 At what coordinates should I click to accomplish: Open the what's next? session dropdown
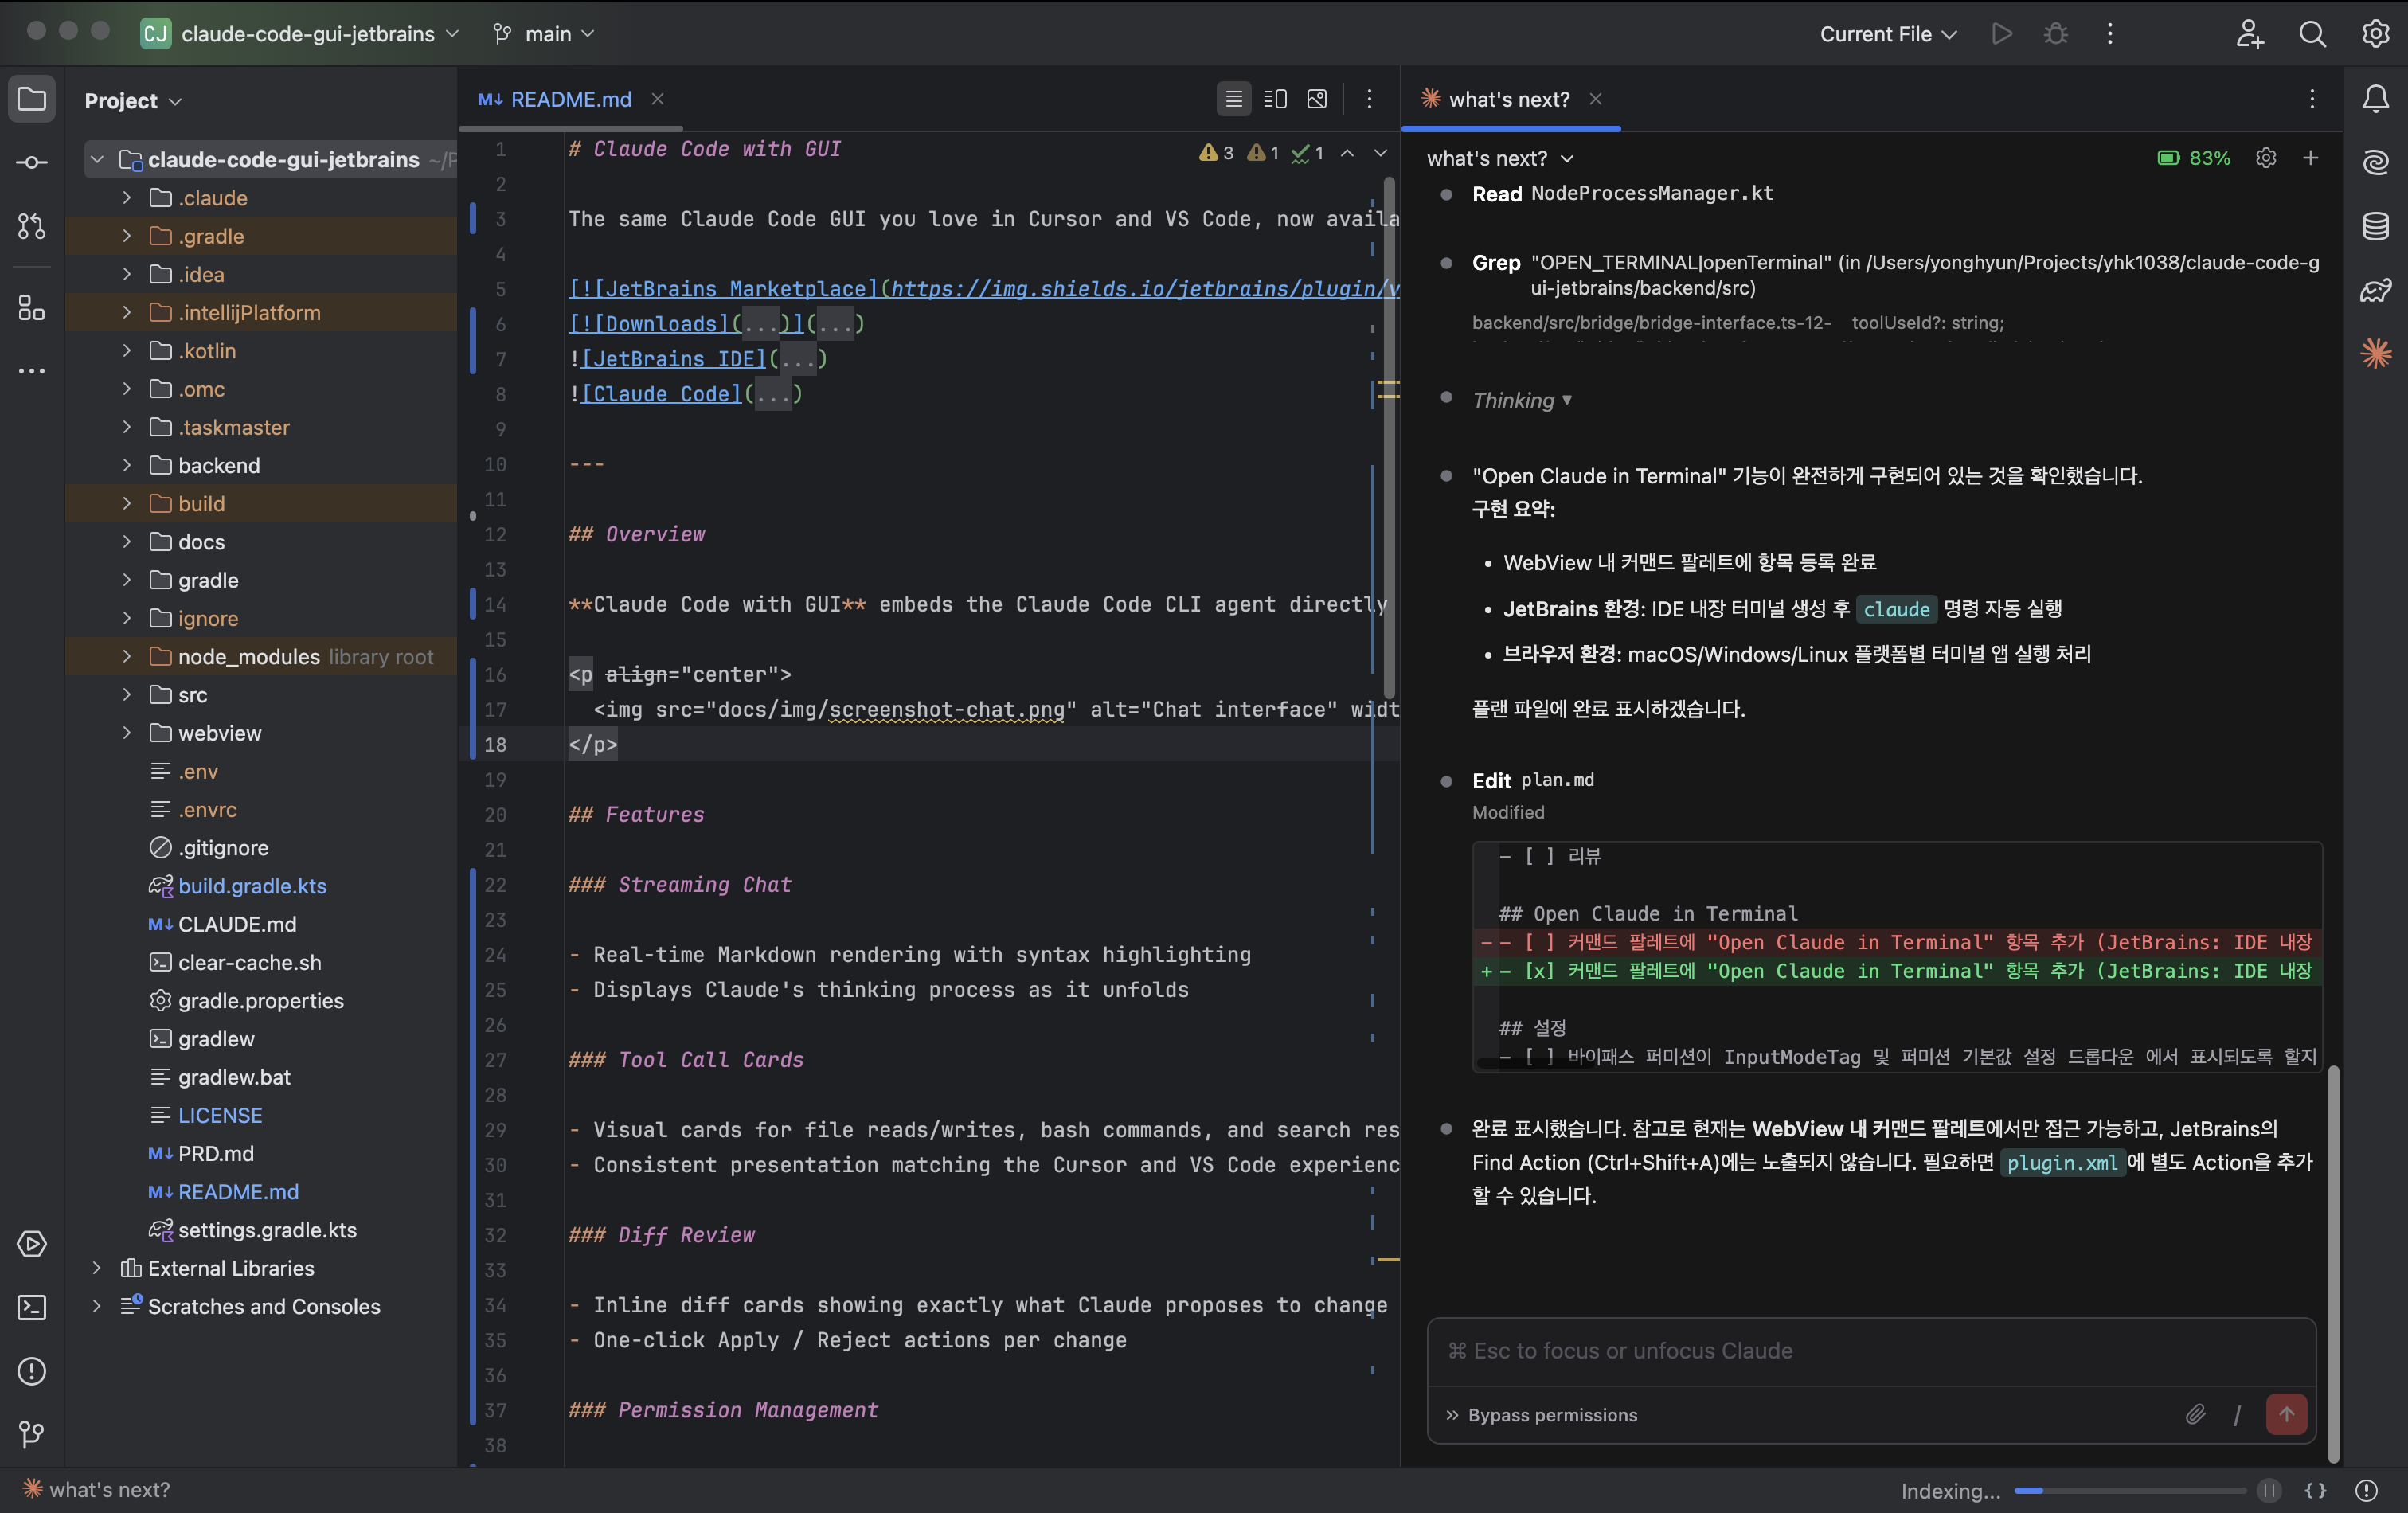(1500, 158)
